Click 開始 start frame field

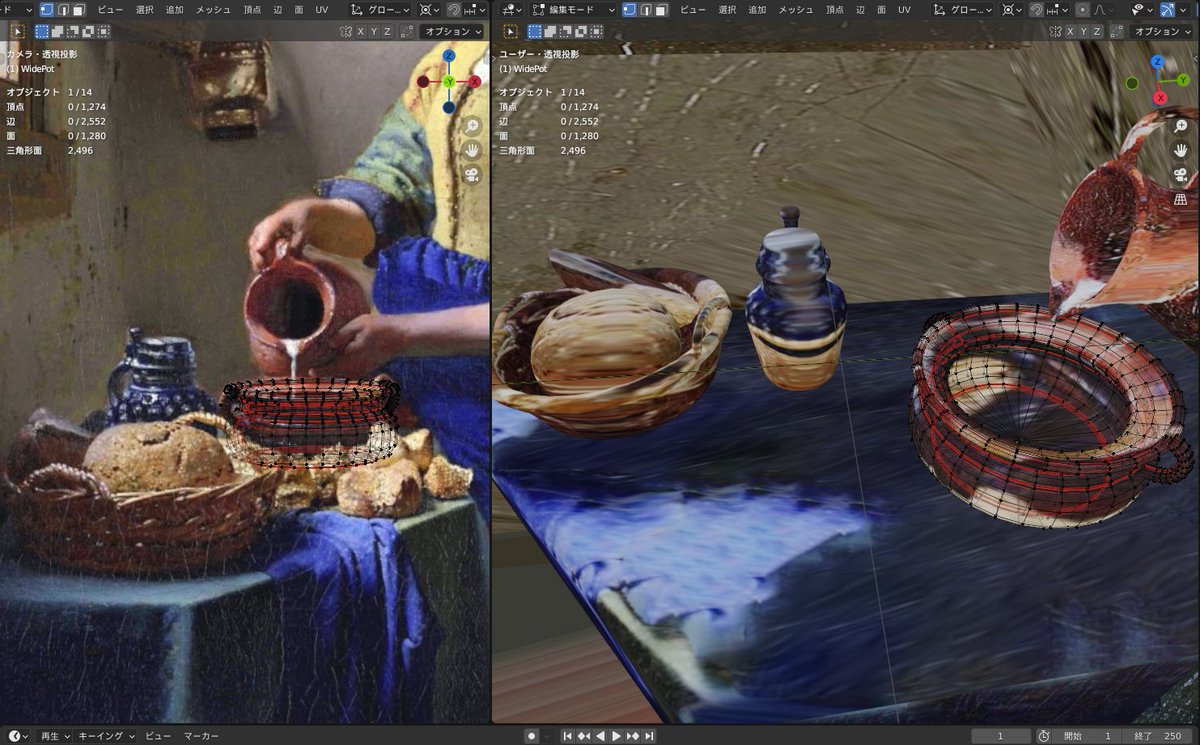(1089, 736)
